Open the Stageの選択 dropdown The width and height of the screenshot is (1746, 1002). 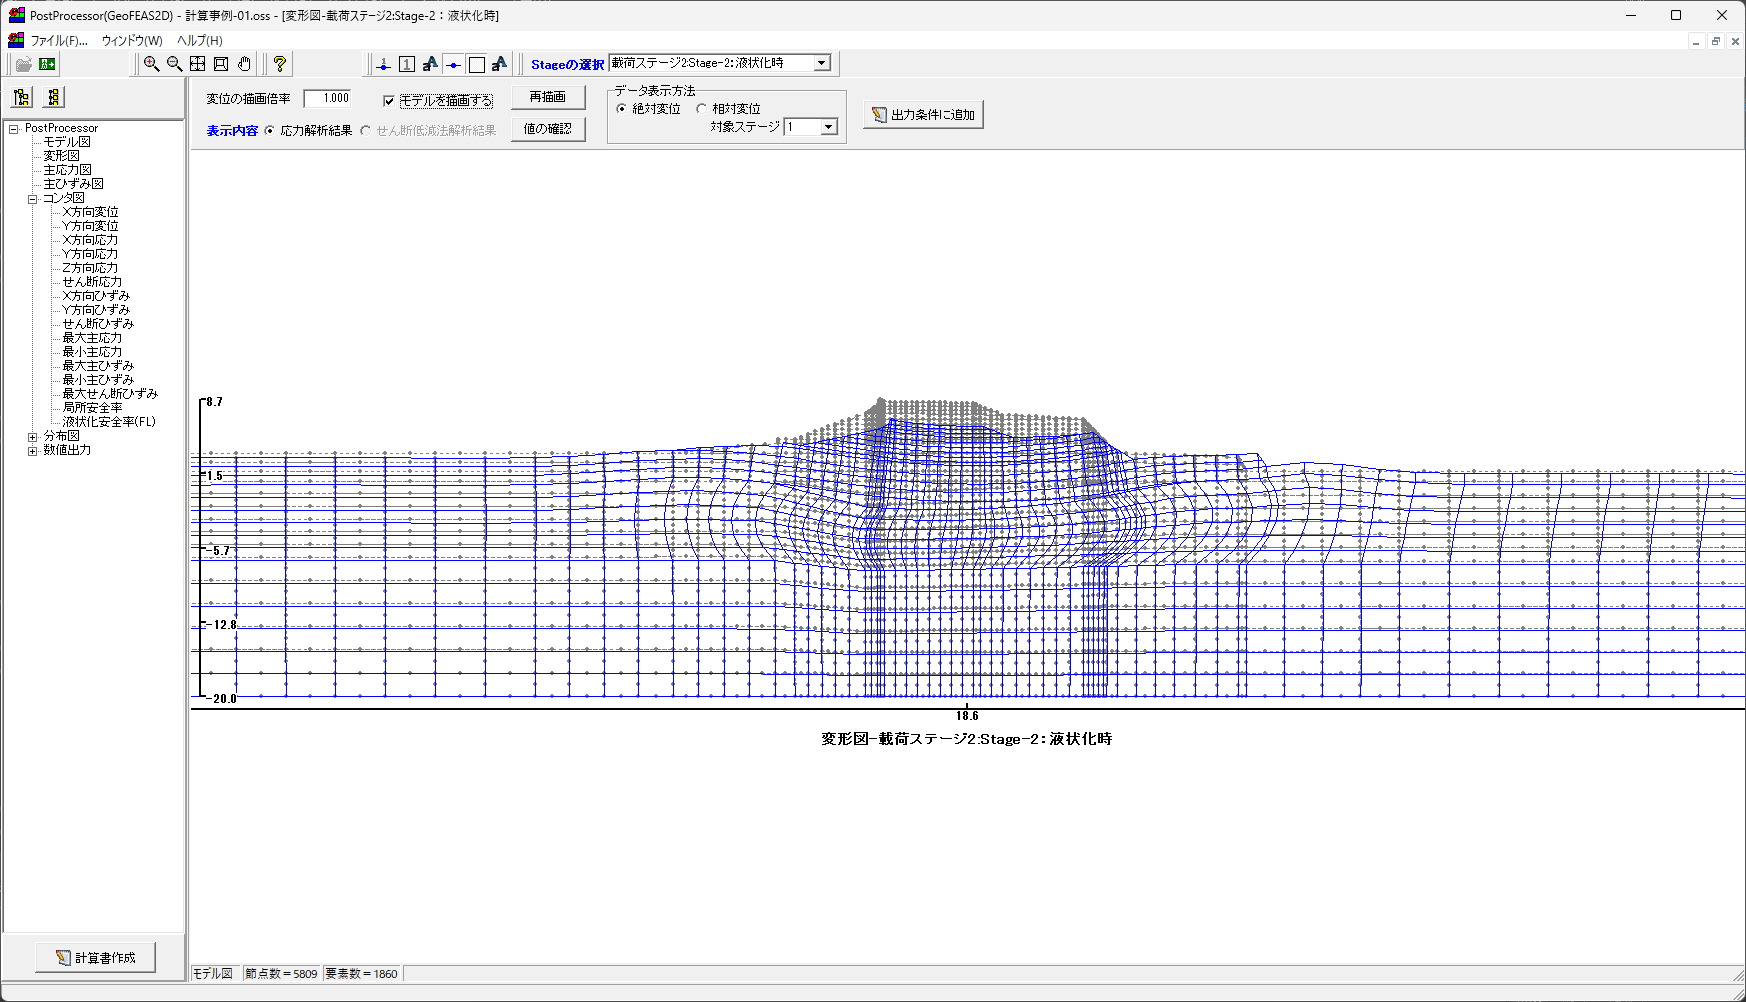pyautogui.click(x=822, y=63)
